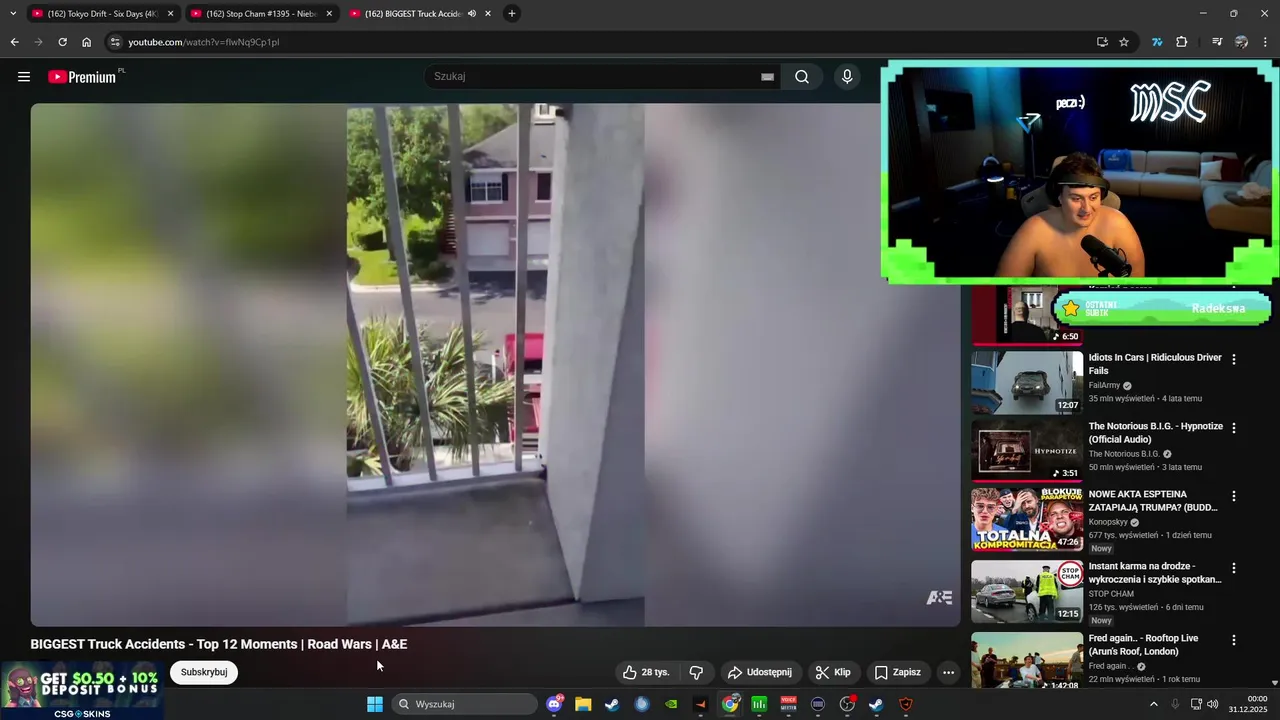Image resolution: width=1280 pixels, height=720 pixels.
Task: Open the YouTube hamburger guide menu
Action: pyautogui.click(x=24, y=77)
